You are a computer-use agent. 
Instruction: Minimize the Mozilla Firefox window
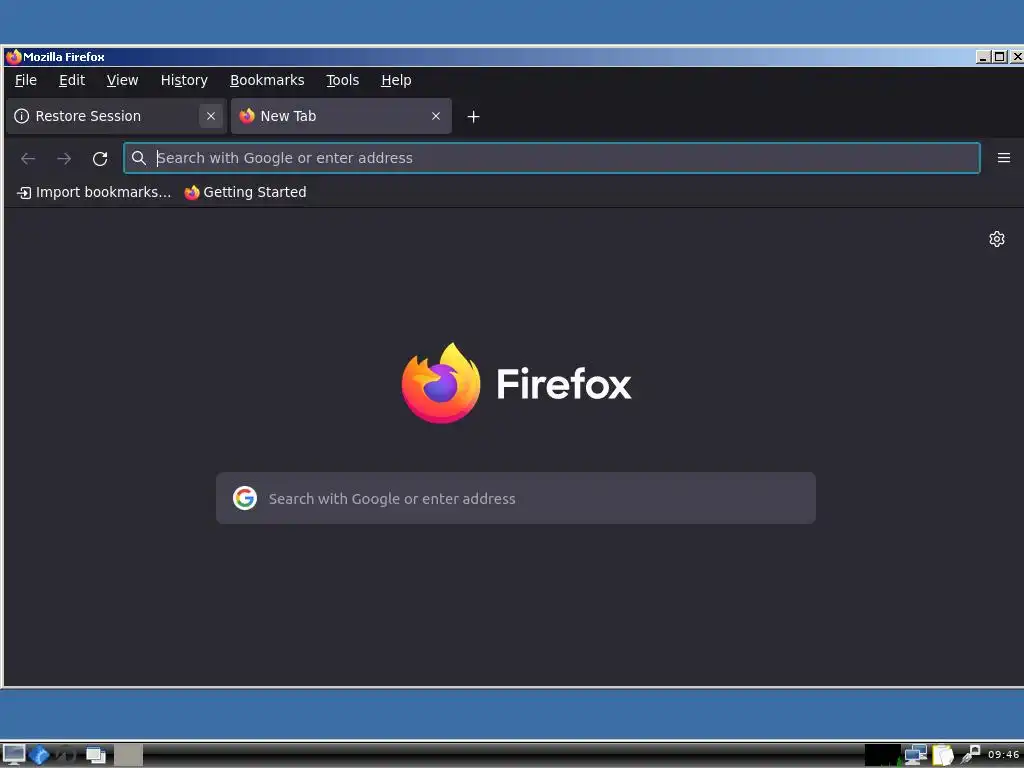coord(983,57)
